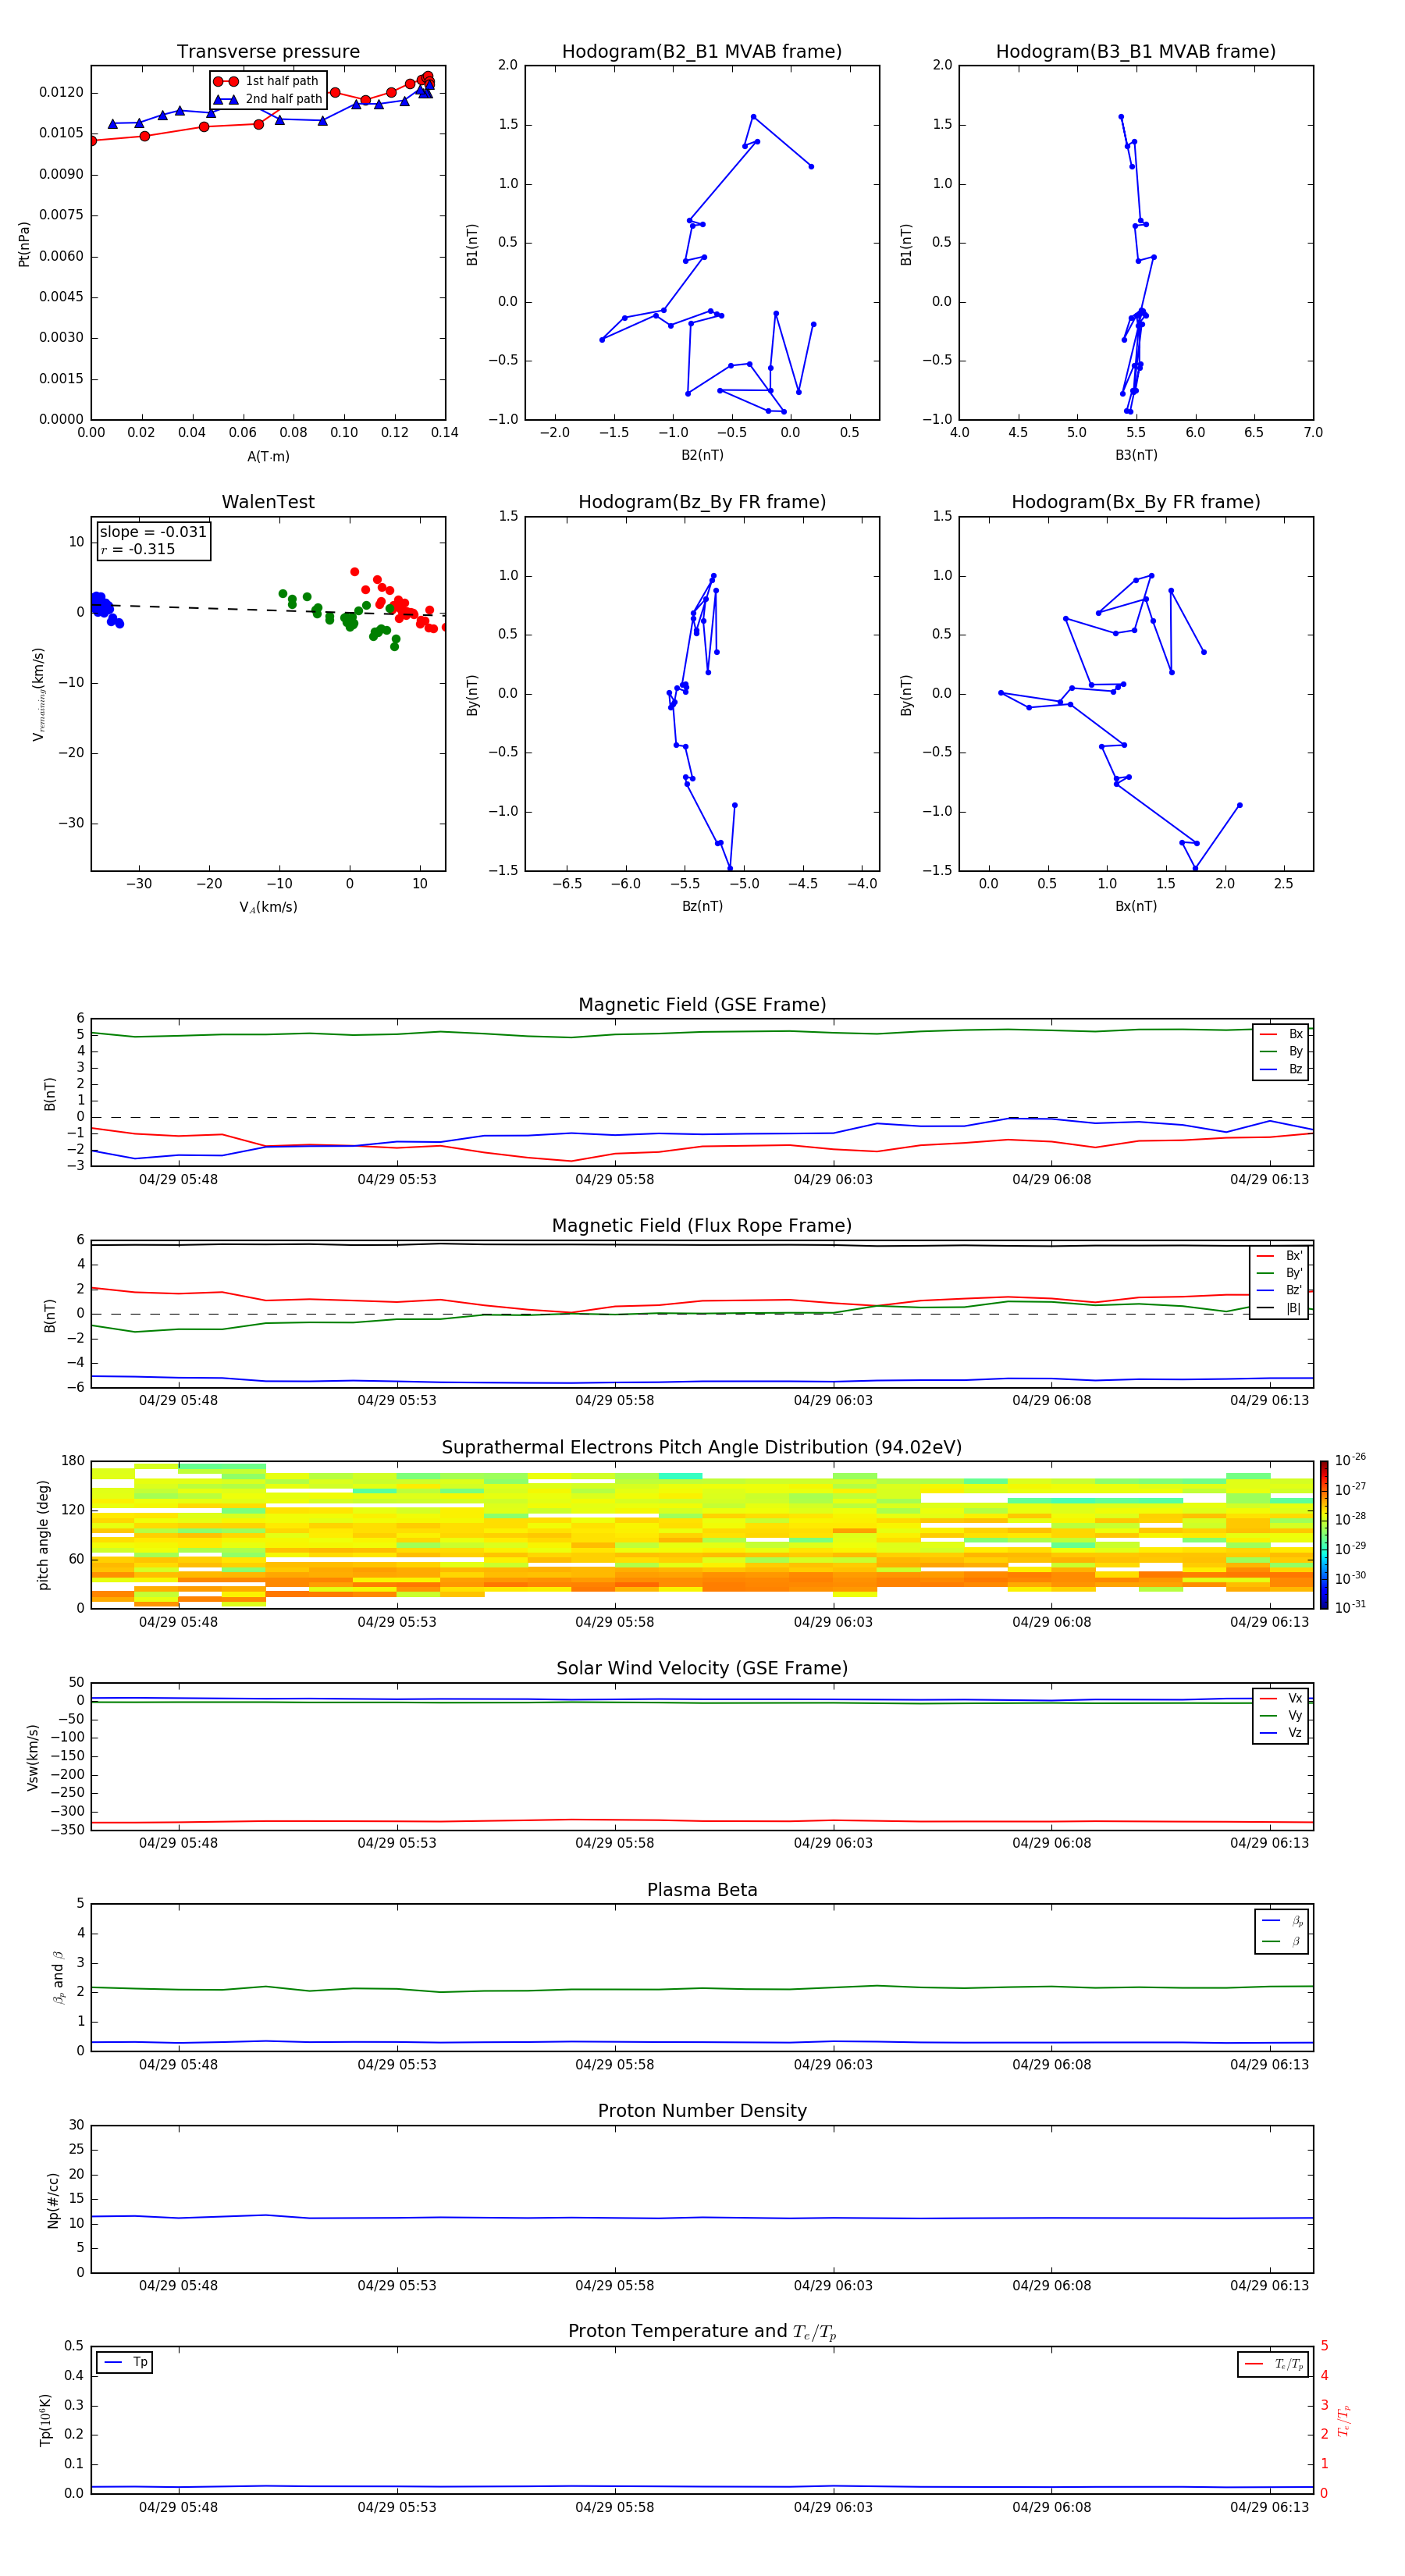This screenshot has height=2576, width=1405.
Task: Select the Bz legend entry in the GSE Frame panel
Action: tap(1281, 1069)
